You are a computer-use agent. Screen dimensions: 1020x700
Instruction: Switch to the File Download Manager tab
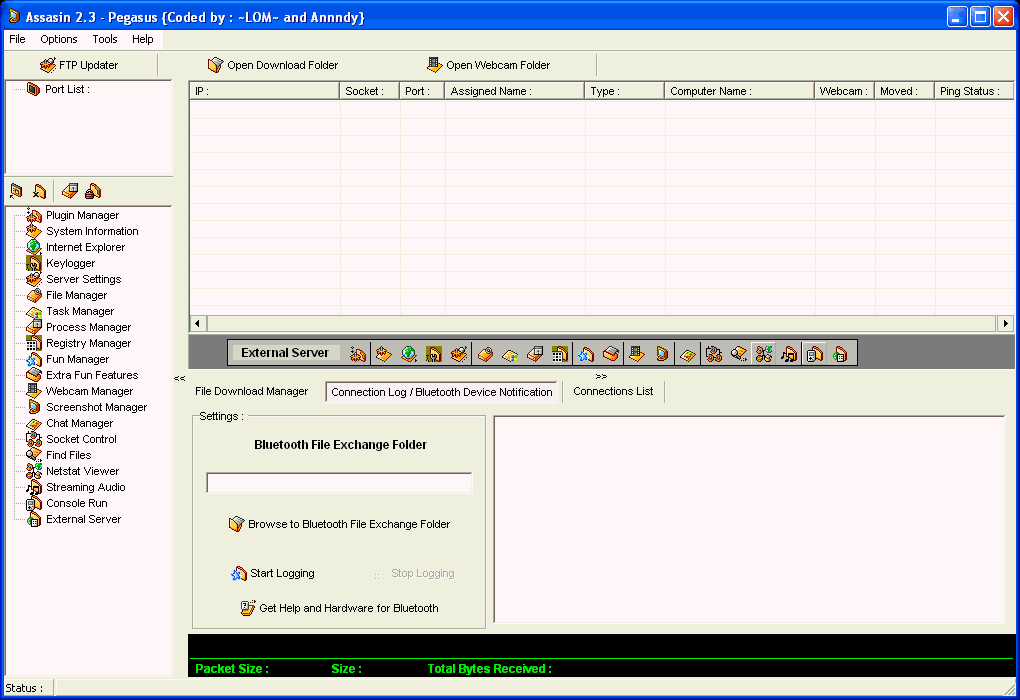click(251, 391)
